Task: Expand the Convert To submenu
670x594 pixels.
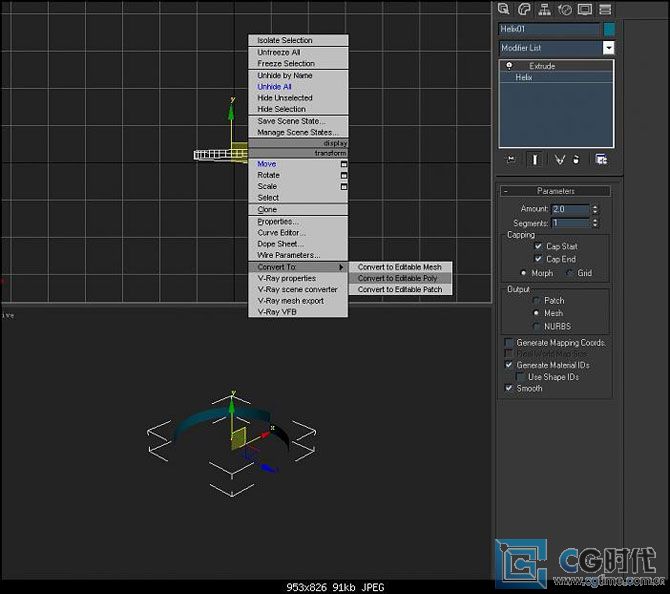Action: click(298, 267)
